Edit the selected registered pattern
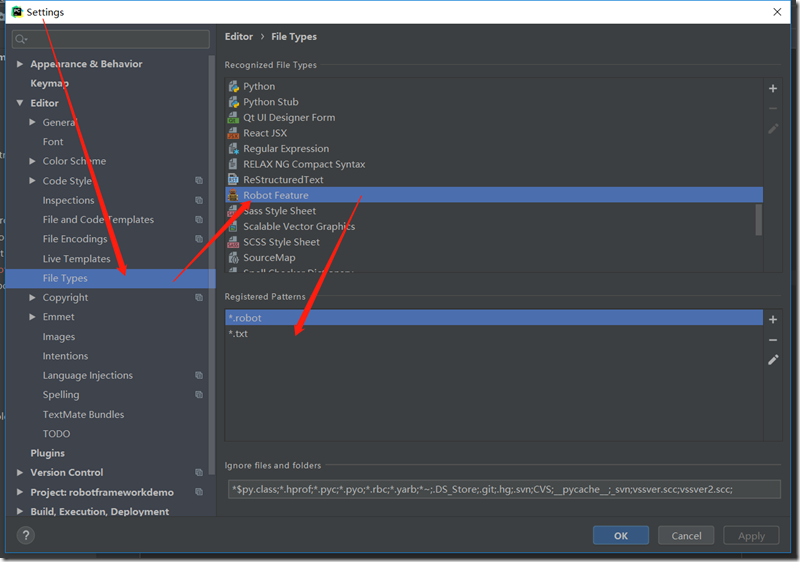 click(773, 360)
